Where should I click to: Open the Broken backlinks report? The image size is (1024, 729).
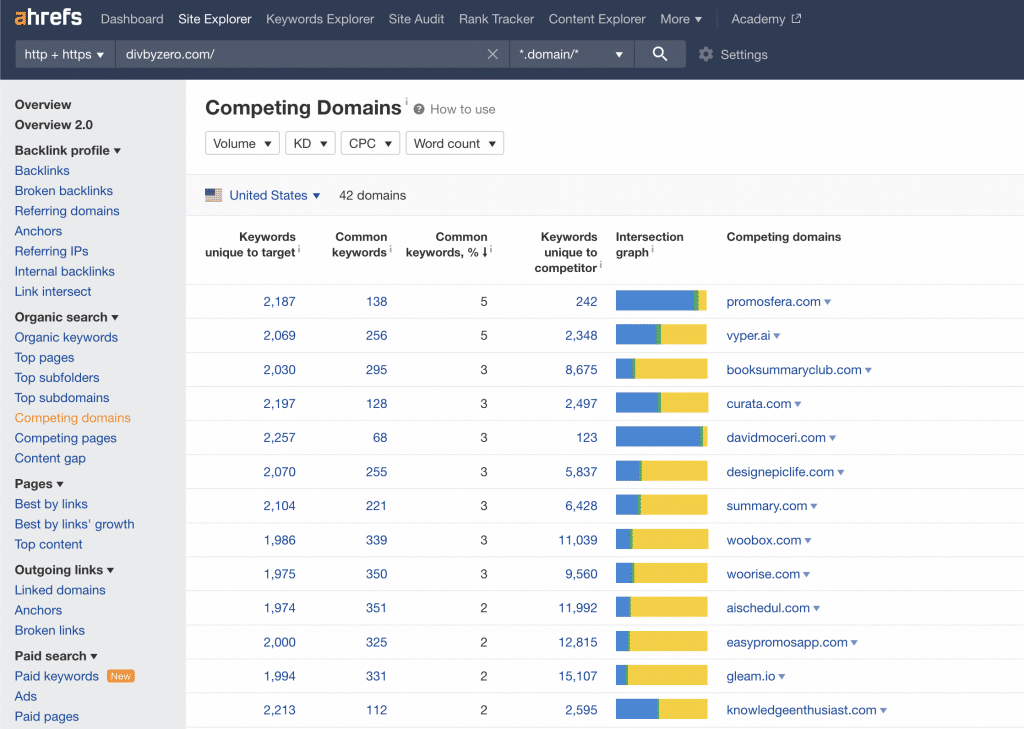[63, 191]
